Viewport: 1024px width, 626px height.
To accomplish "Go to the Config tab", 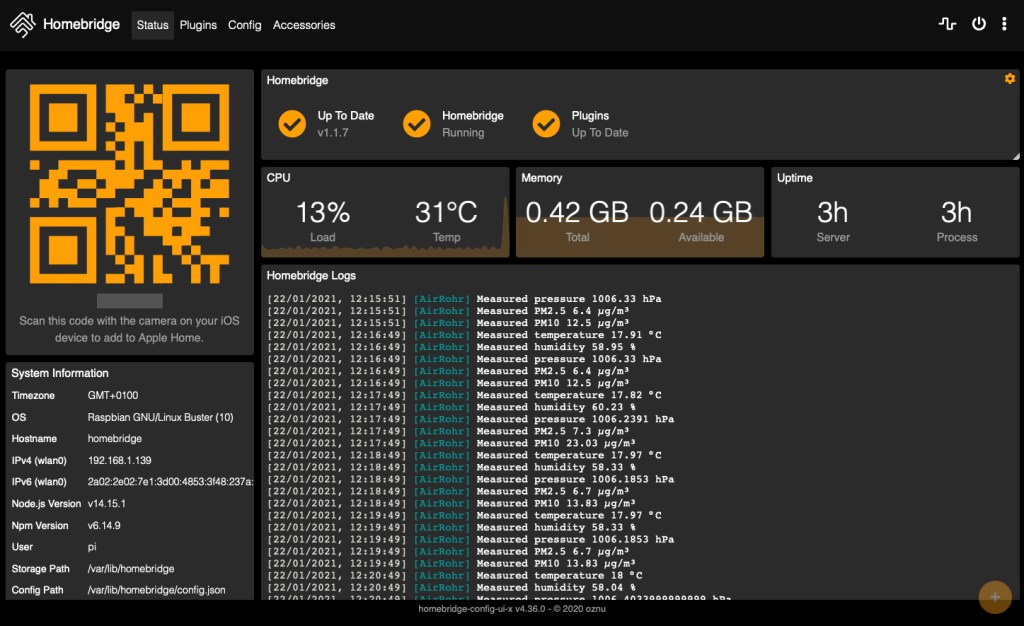I will 244,25.
